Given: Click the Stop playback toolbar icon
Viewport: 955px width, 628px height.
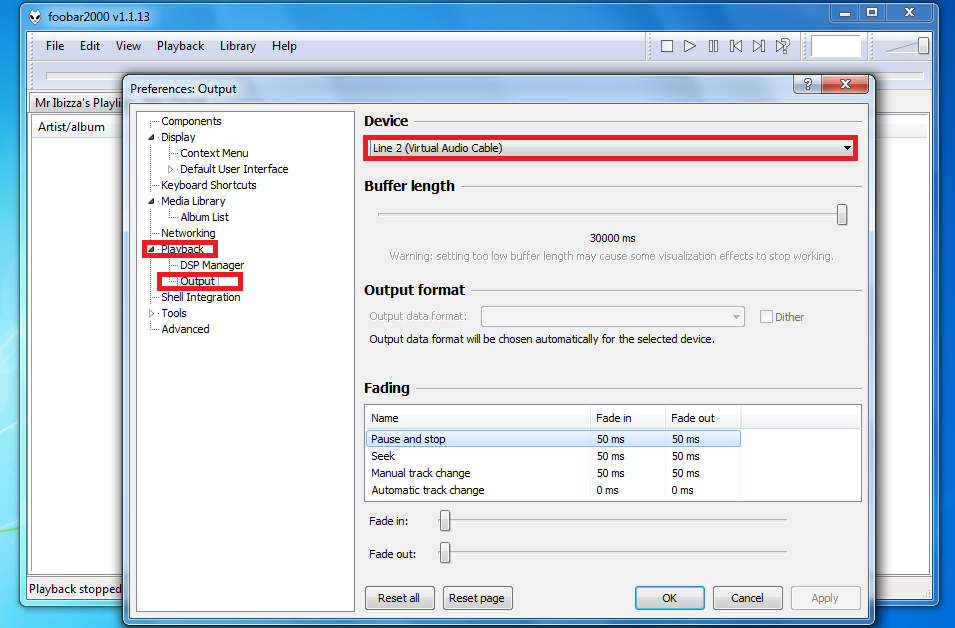Looking at the screenshot, I should coord(667,46).
